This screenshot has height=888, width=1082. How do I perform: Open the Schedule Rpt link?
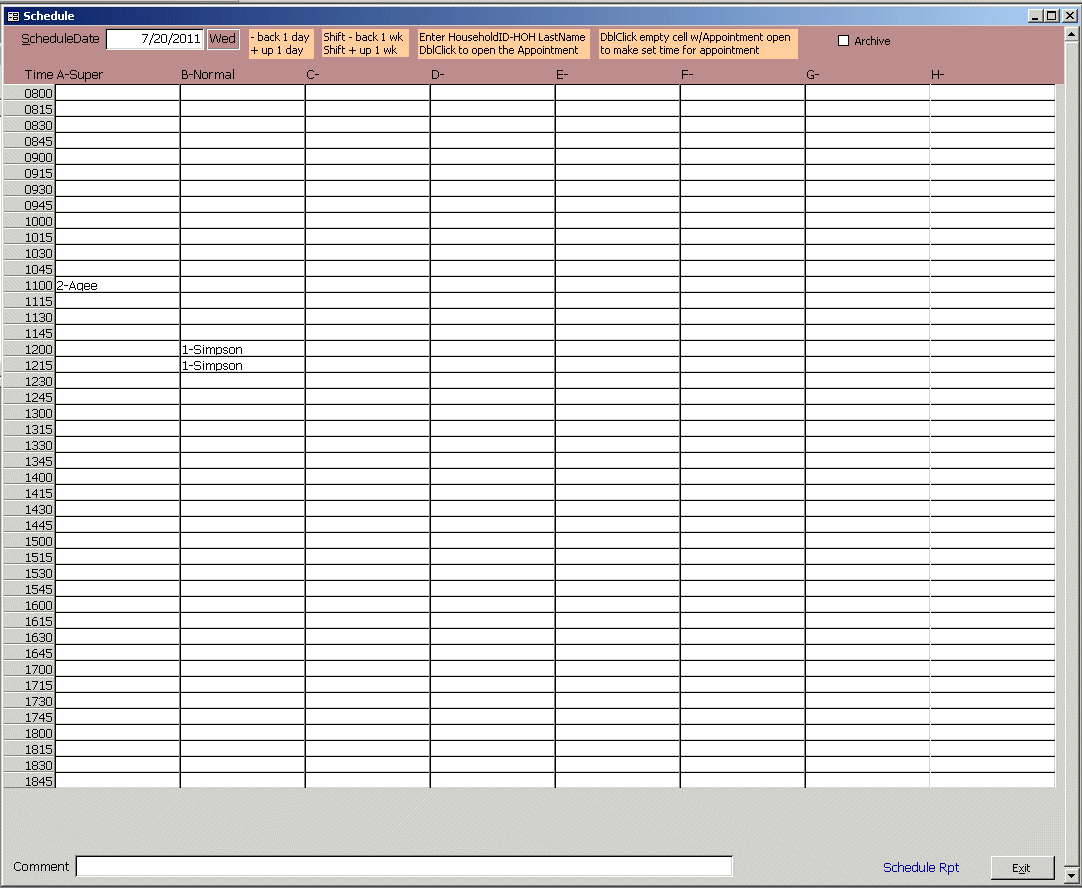pos(920,868)
